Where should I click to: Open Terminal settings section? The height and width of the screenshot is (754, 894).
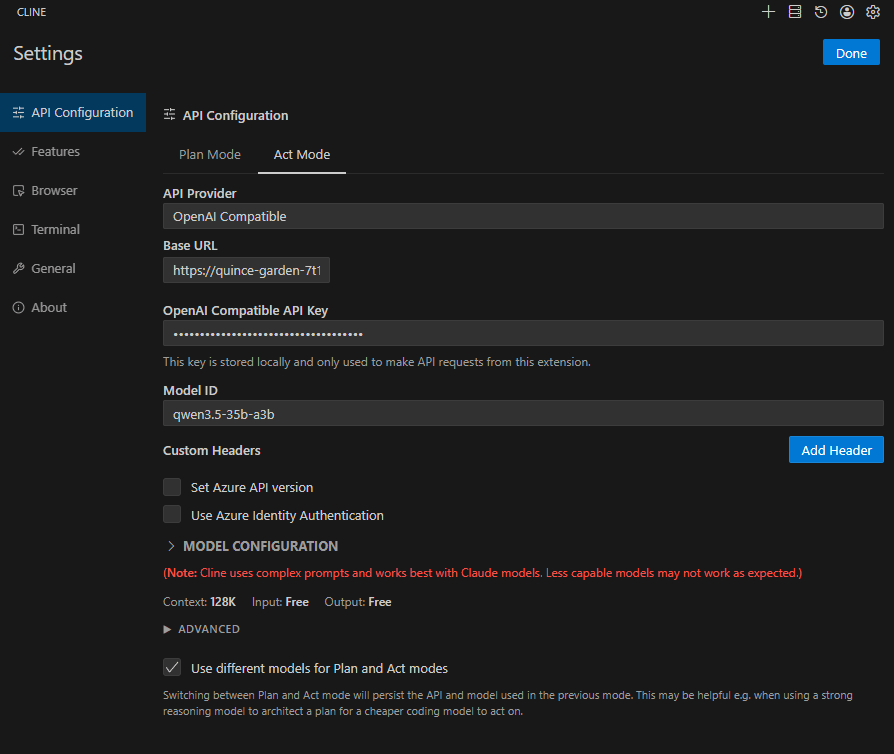pyautogui.click(x=73, y=229)
